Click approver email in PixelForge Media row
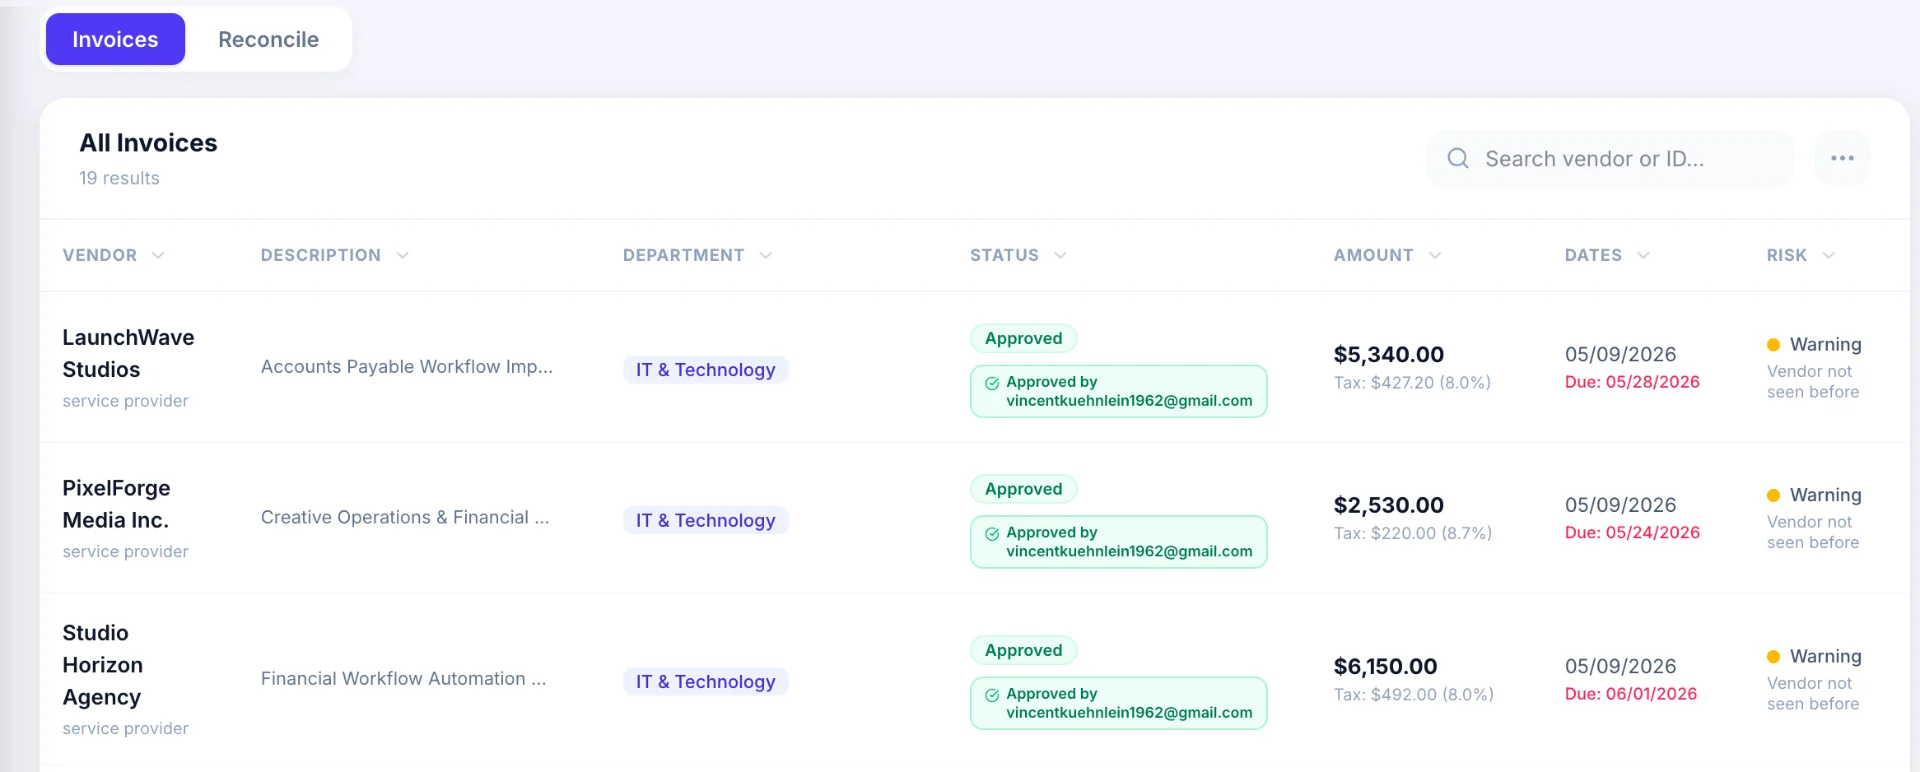 (1129, 552)
